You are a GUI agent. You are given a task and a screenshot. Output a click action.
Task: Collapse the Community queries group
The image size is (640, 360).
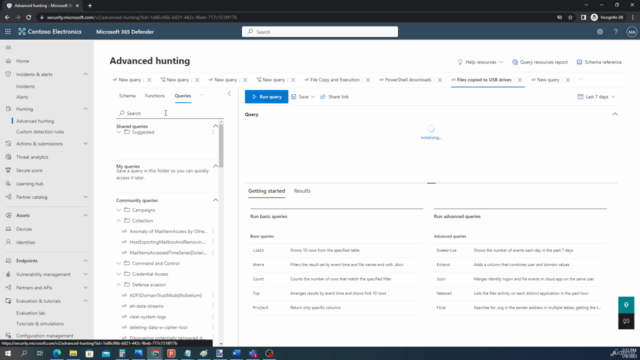point(215,200)
